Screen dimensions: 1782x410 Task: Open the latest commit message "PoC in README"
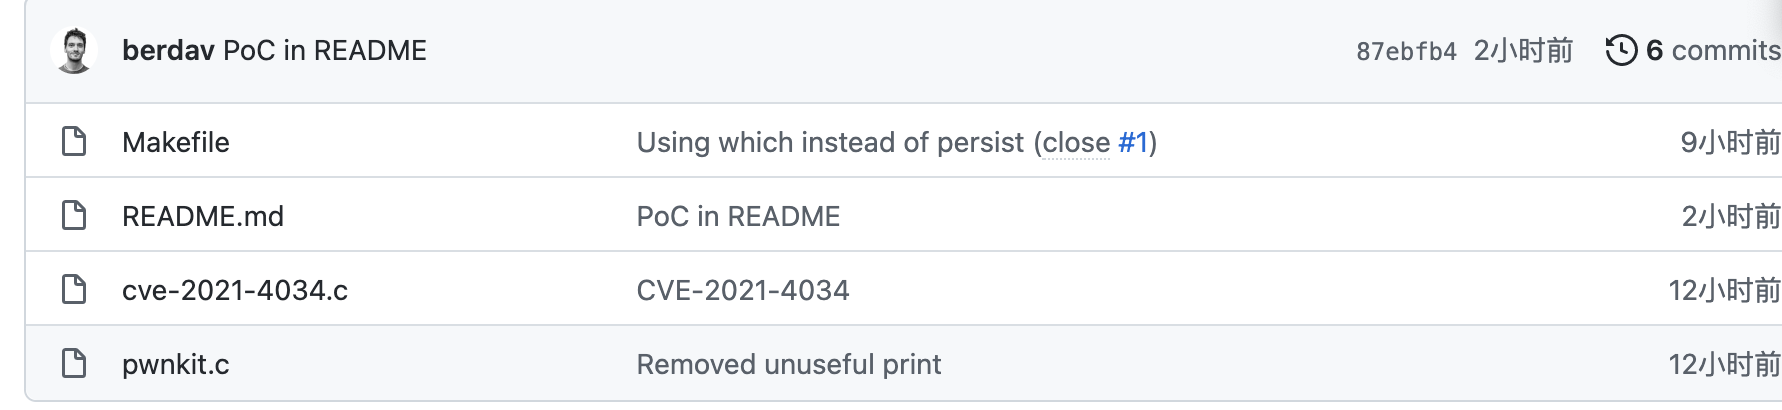click(325, 51)
